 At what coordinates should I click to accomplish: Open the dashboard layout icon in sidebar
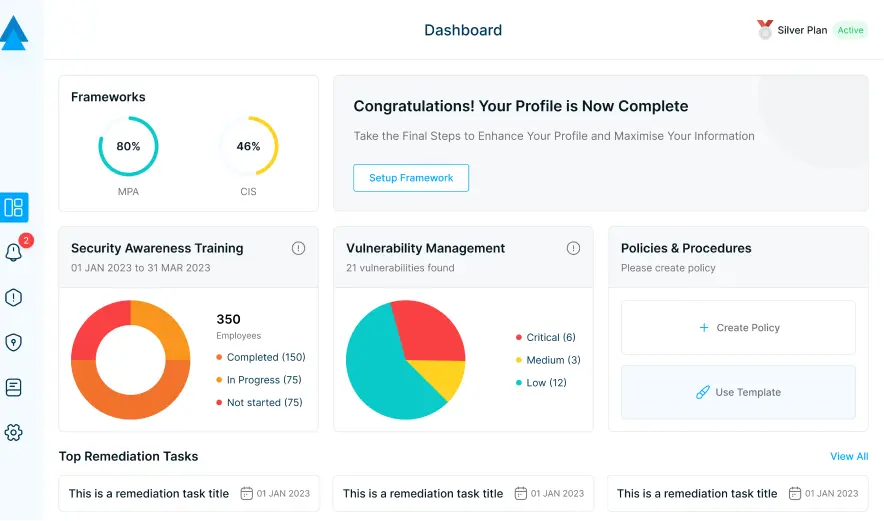tap(14, 208)
